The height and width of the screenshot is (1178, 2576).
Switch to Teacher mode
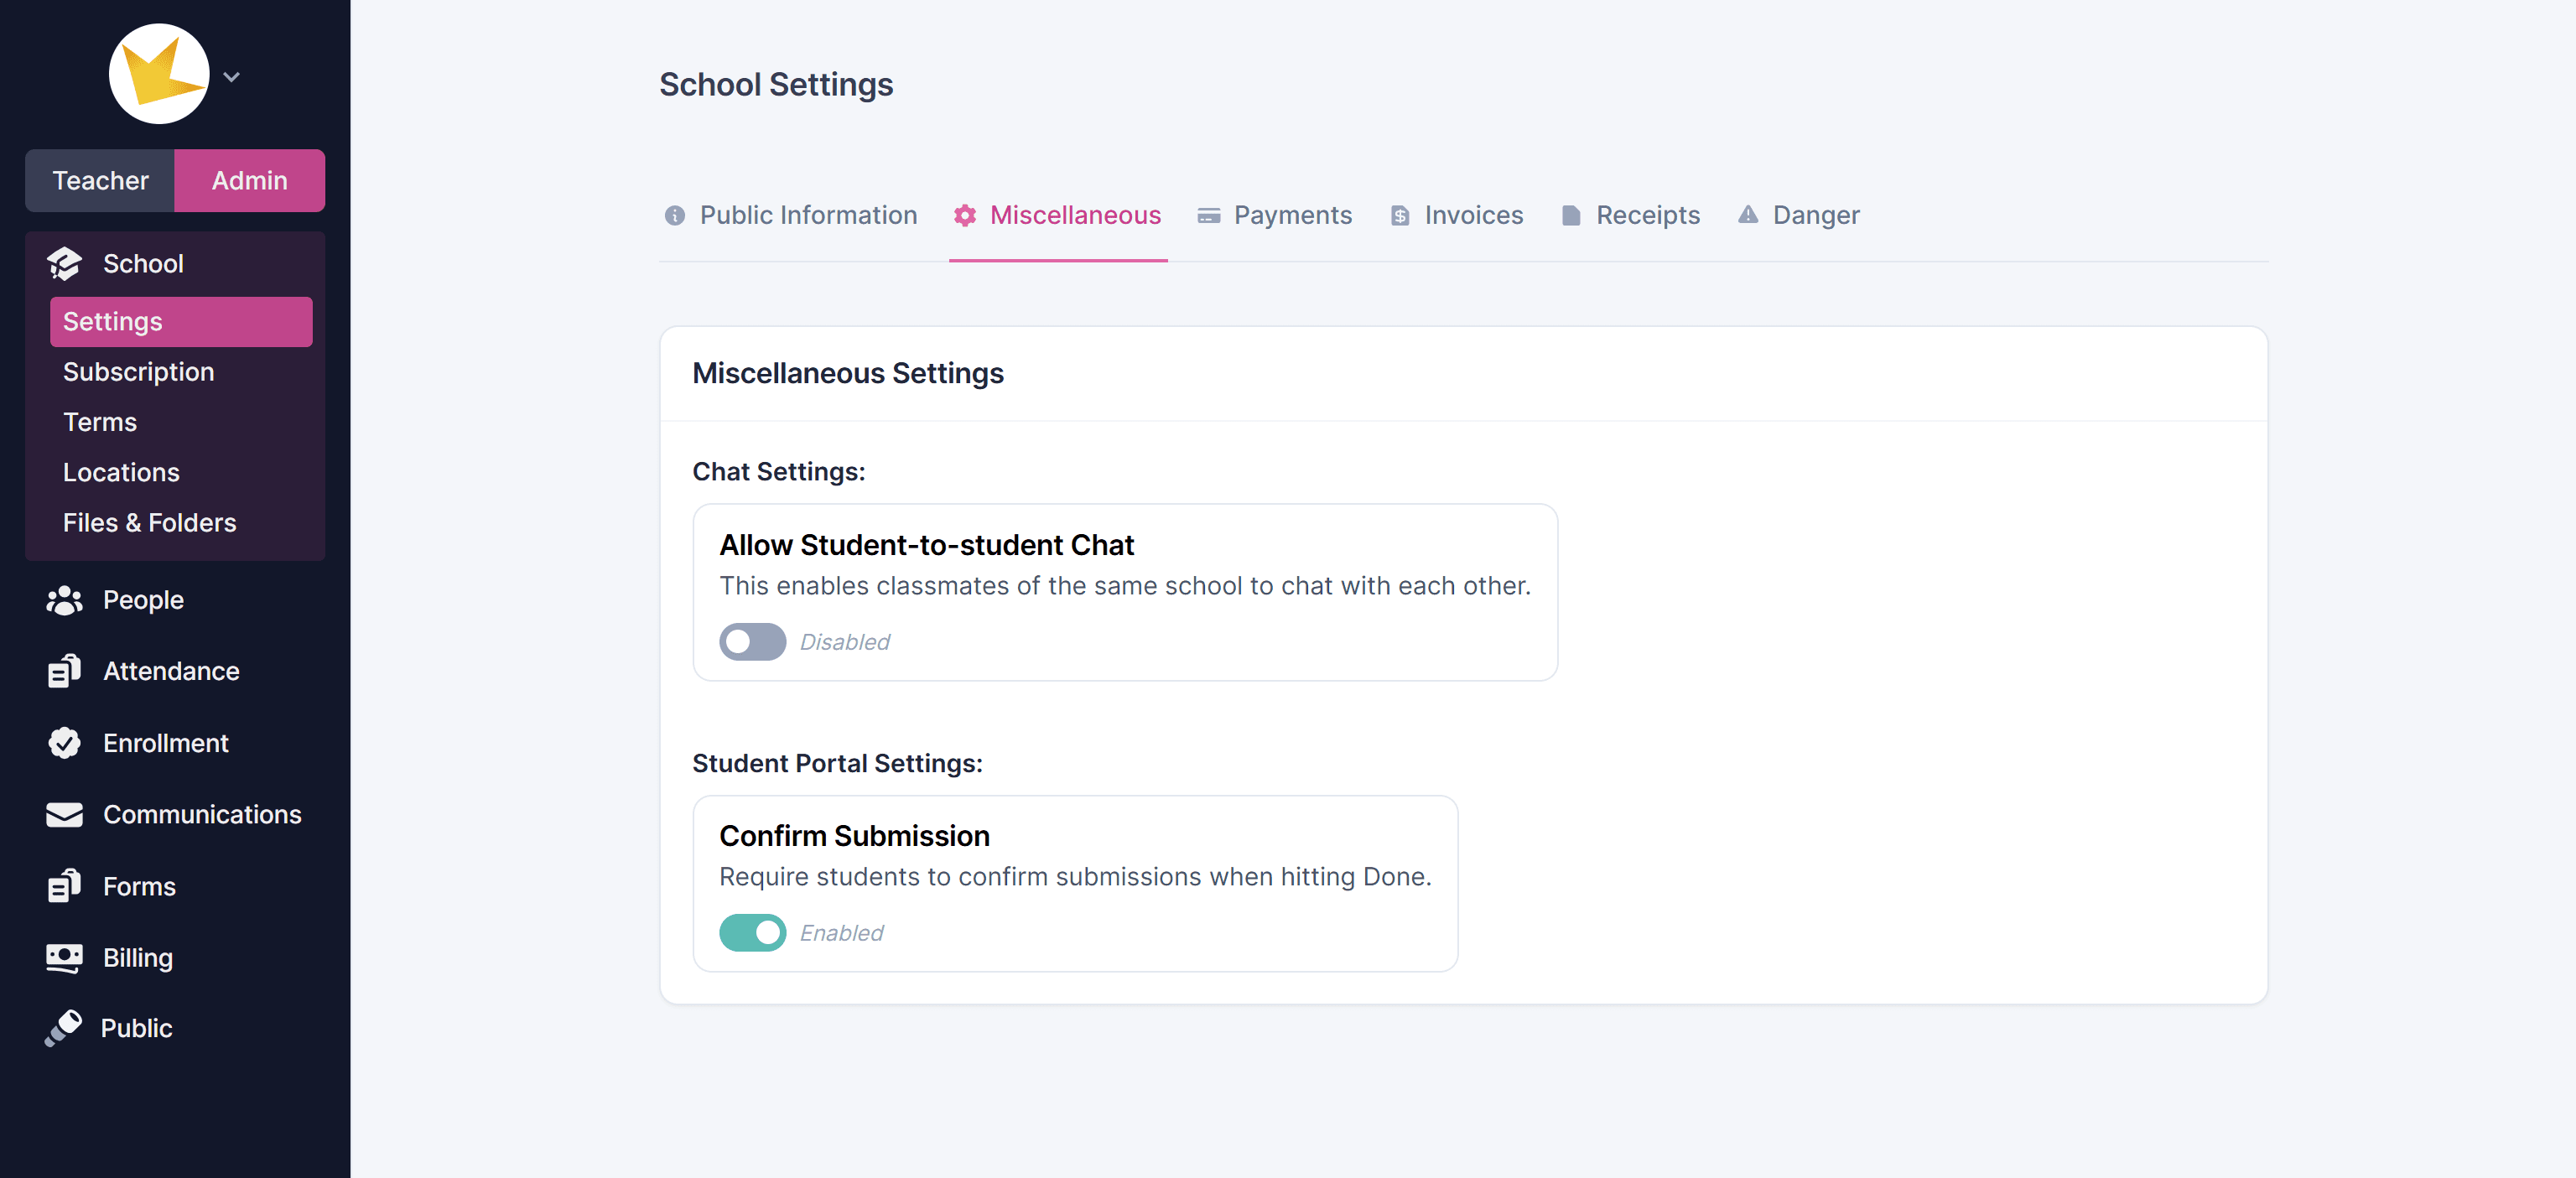pos(100,181)
